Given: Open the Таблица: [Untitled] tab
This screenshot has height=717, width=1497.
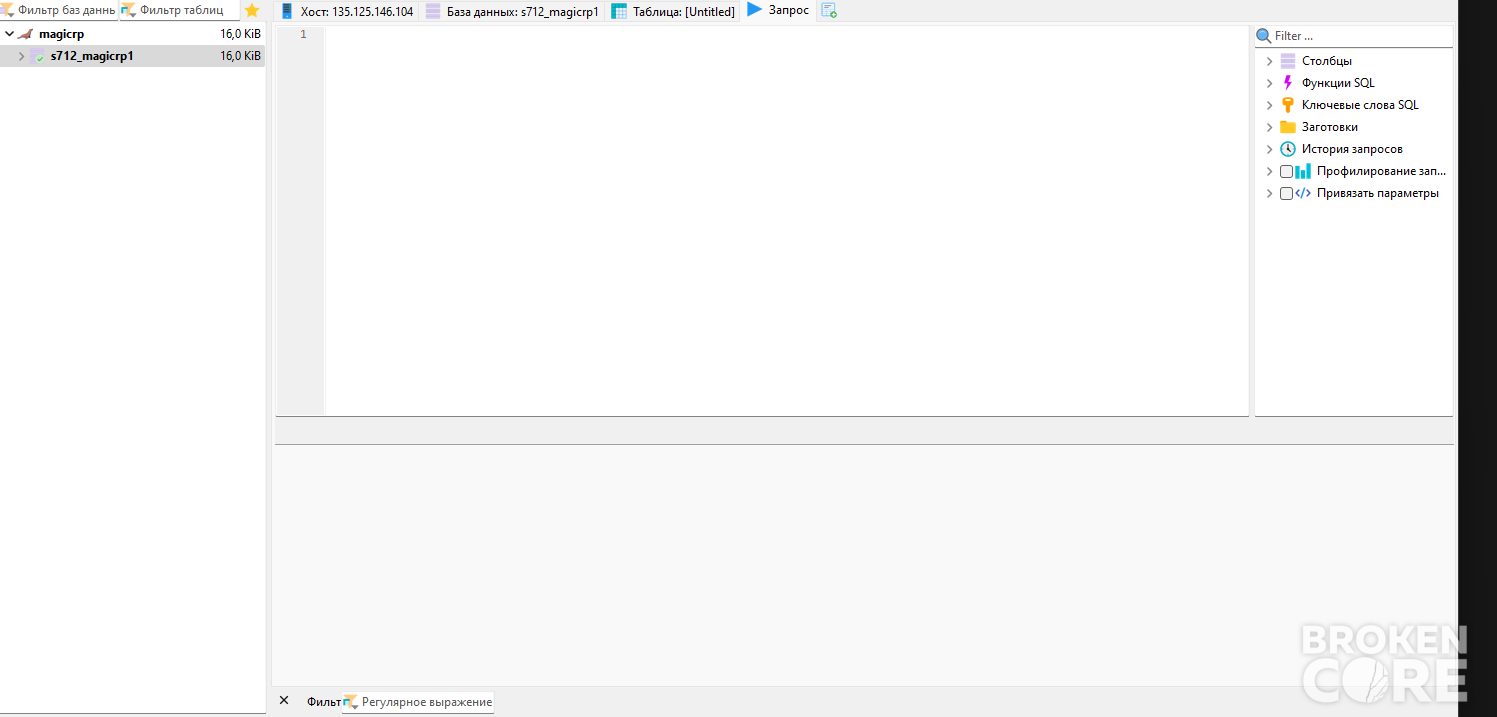Looking at the screenshot, I should point(673,11).
